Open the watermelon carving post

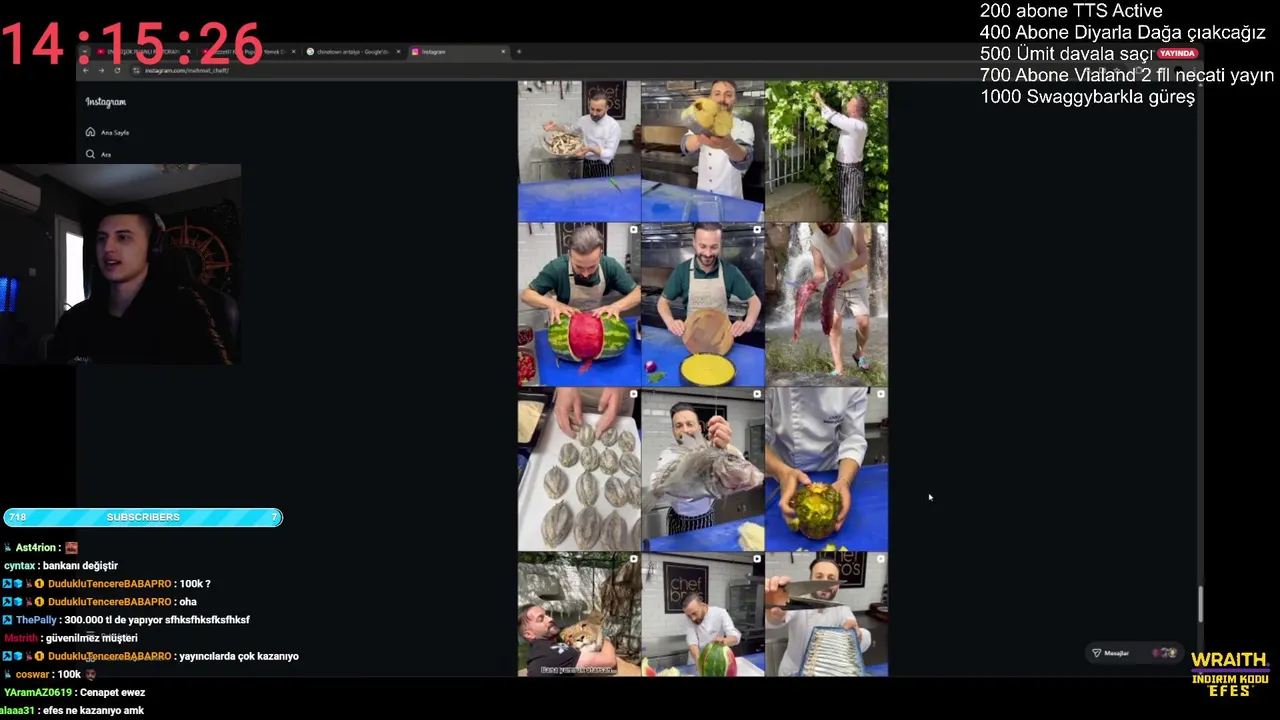click(579, 305)
